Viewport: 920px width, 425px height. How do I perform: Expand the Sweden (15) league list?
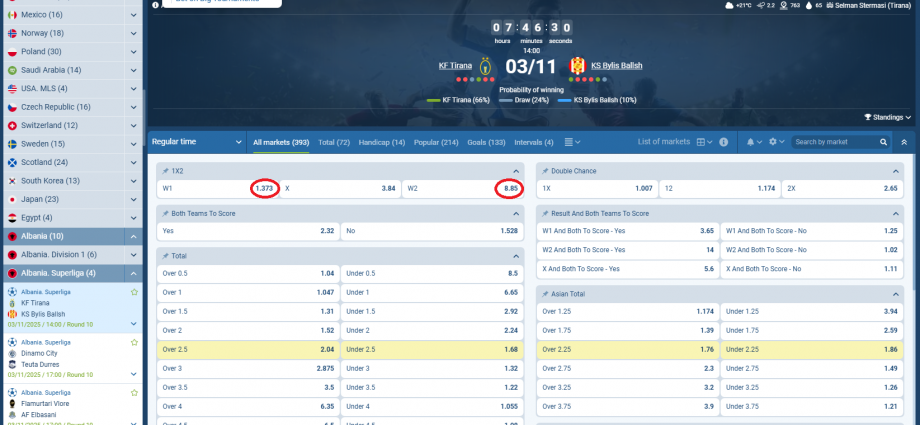click(134, 144)
